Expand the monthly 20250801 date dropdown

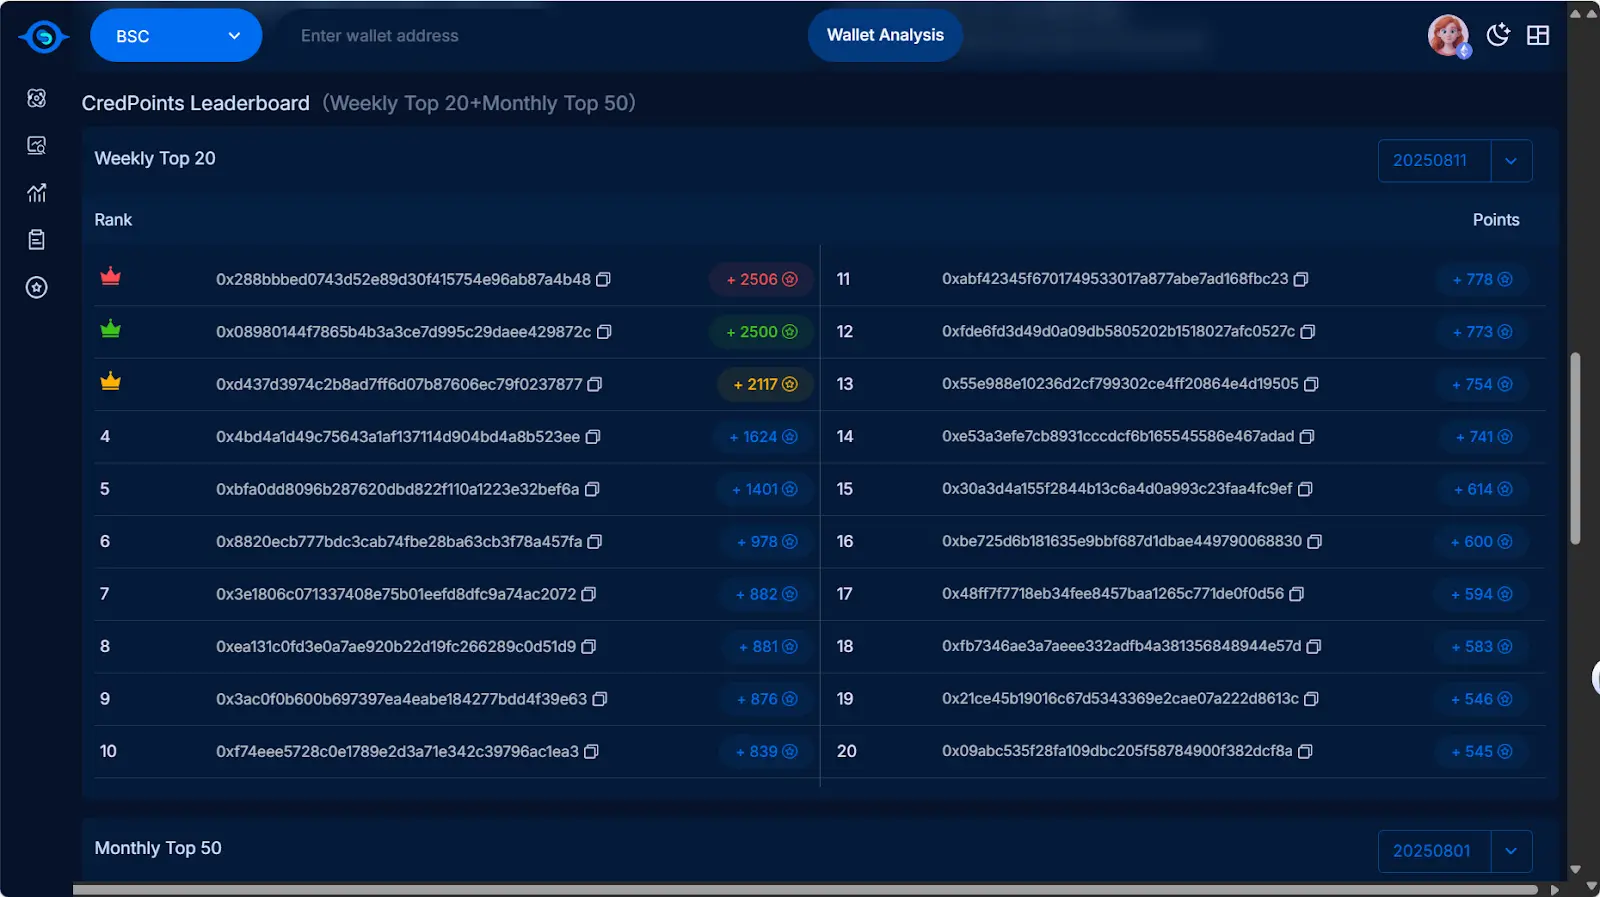(1511, 851)
